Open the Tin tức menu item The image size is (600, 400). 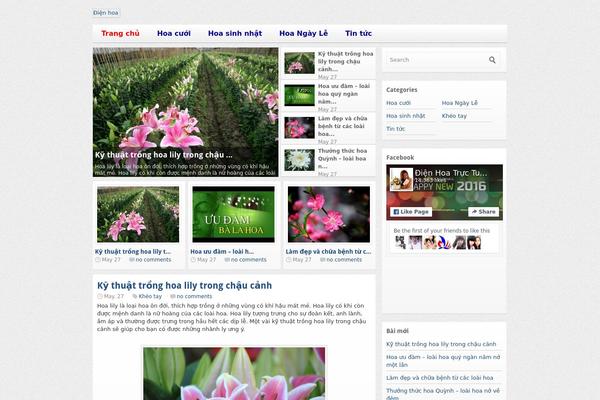(x=359, y=33)
